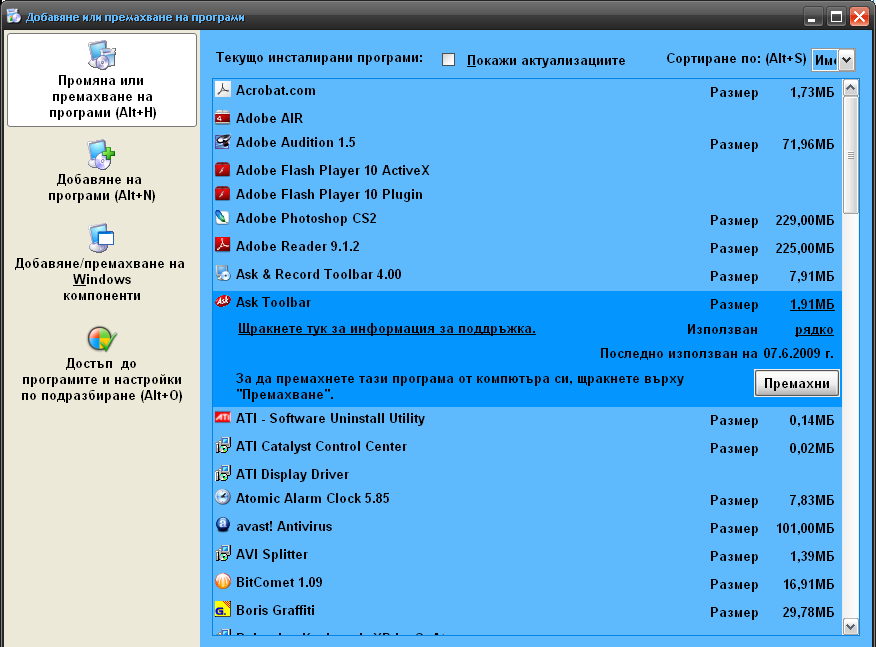The image size is (876, 647).
Task: Click the Adobe Reader 9.1.2 icon
Action: (223, 246)
